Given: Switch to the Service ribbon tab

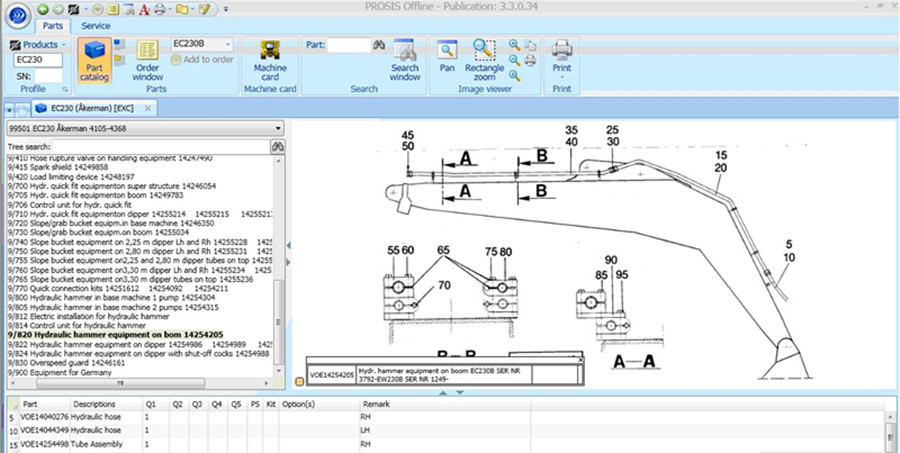Looking at the screenshot, I should tap(96, 25).
